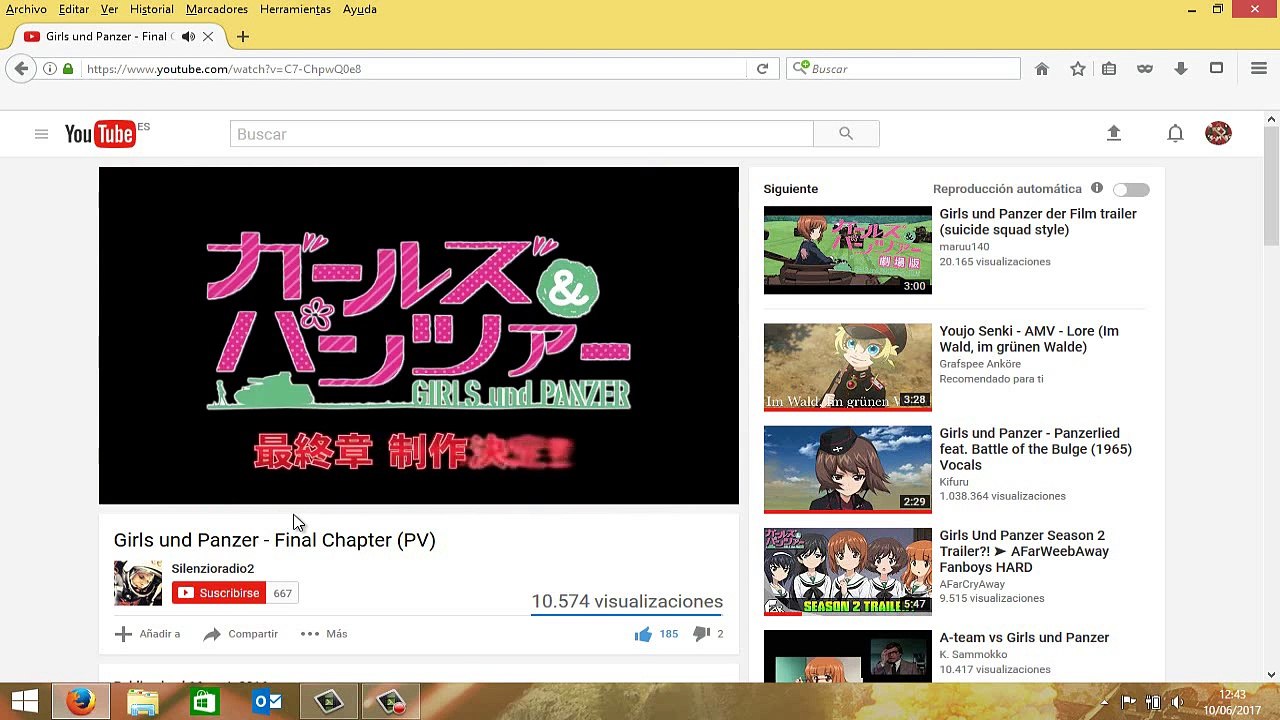
Task: Show the bookmarks list icon
Action: point(1109,69)
